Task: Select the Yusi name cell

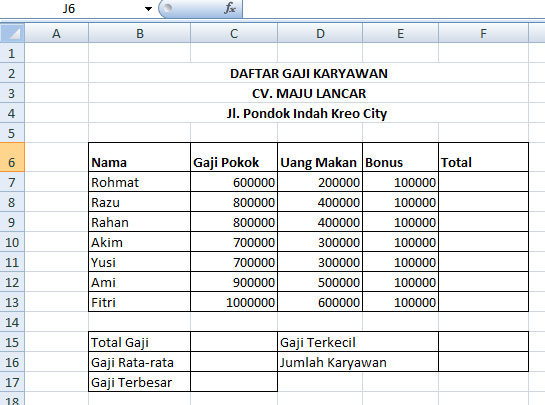Action: (x=139, y=262)
